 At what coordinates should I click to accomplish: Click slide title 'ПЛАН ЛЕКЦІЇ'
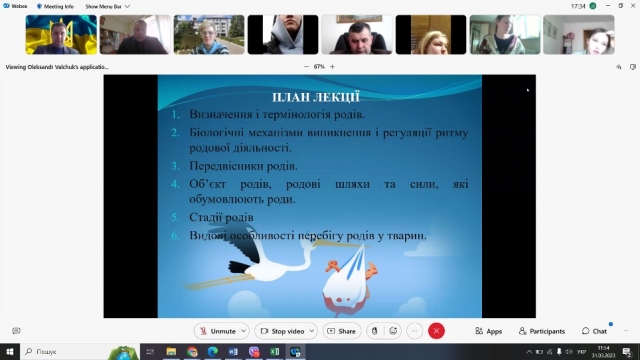point(316,97)
